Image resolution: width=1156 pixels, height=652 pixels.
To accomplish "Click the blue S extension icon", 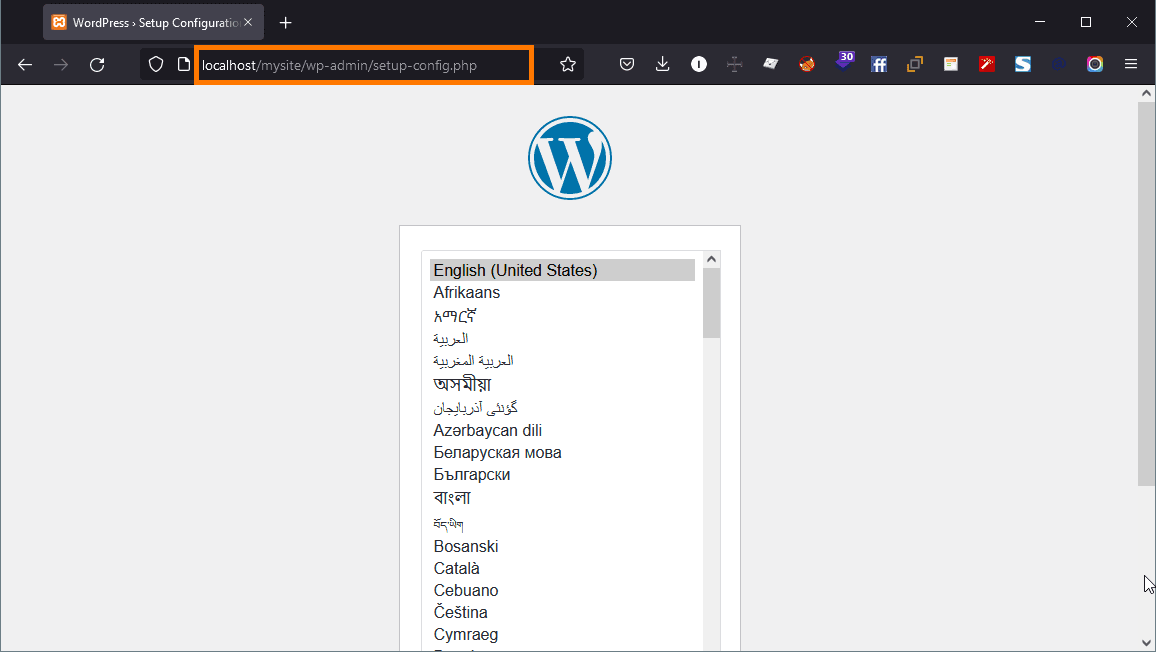I will click(1023, 65).
